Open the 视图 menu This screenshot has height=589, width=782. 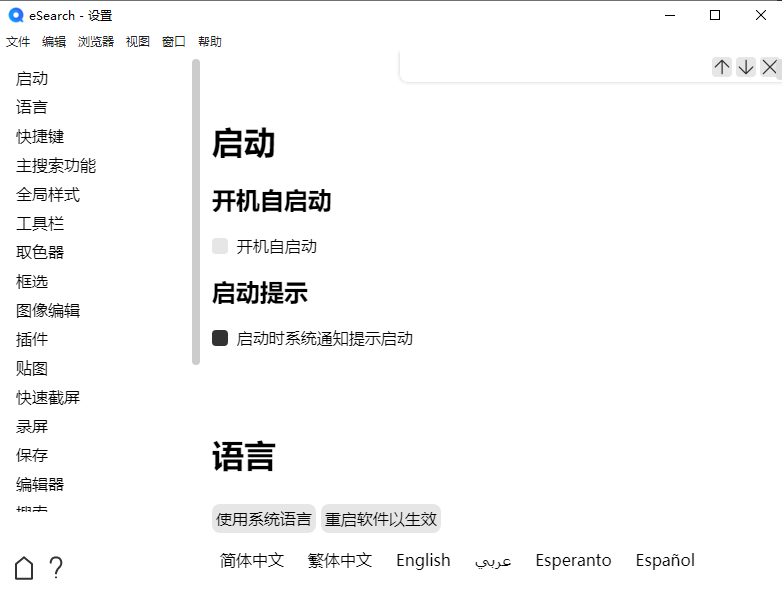point(138,41)
